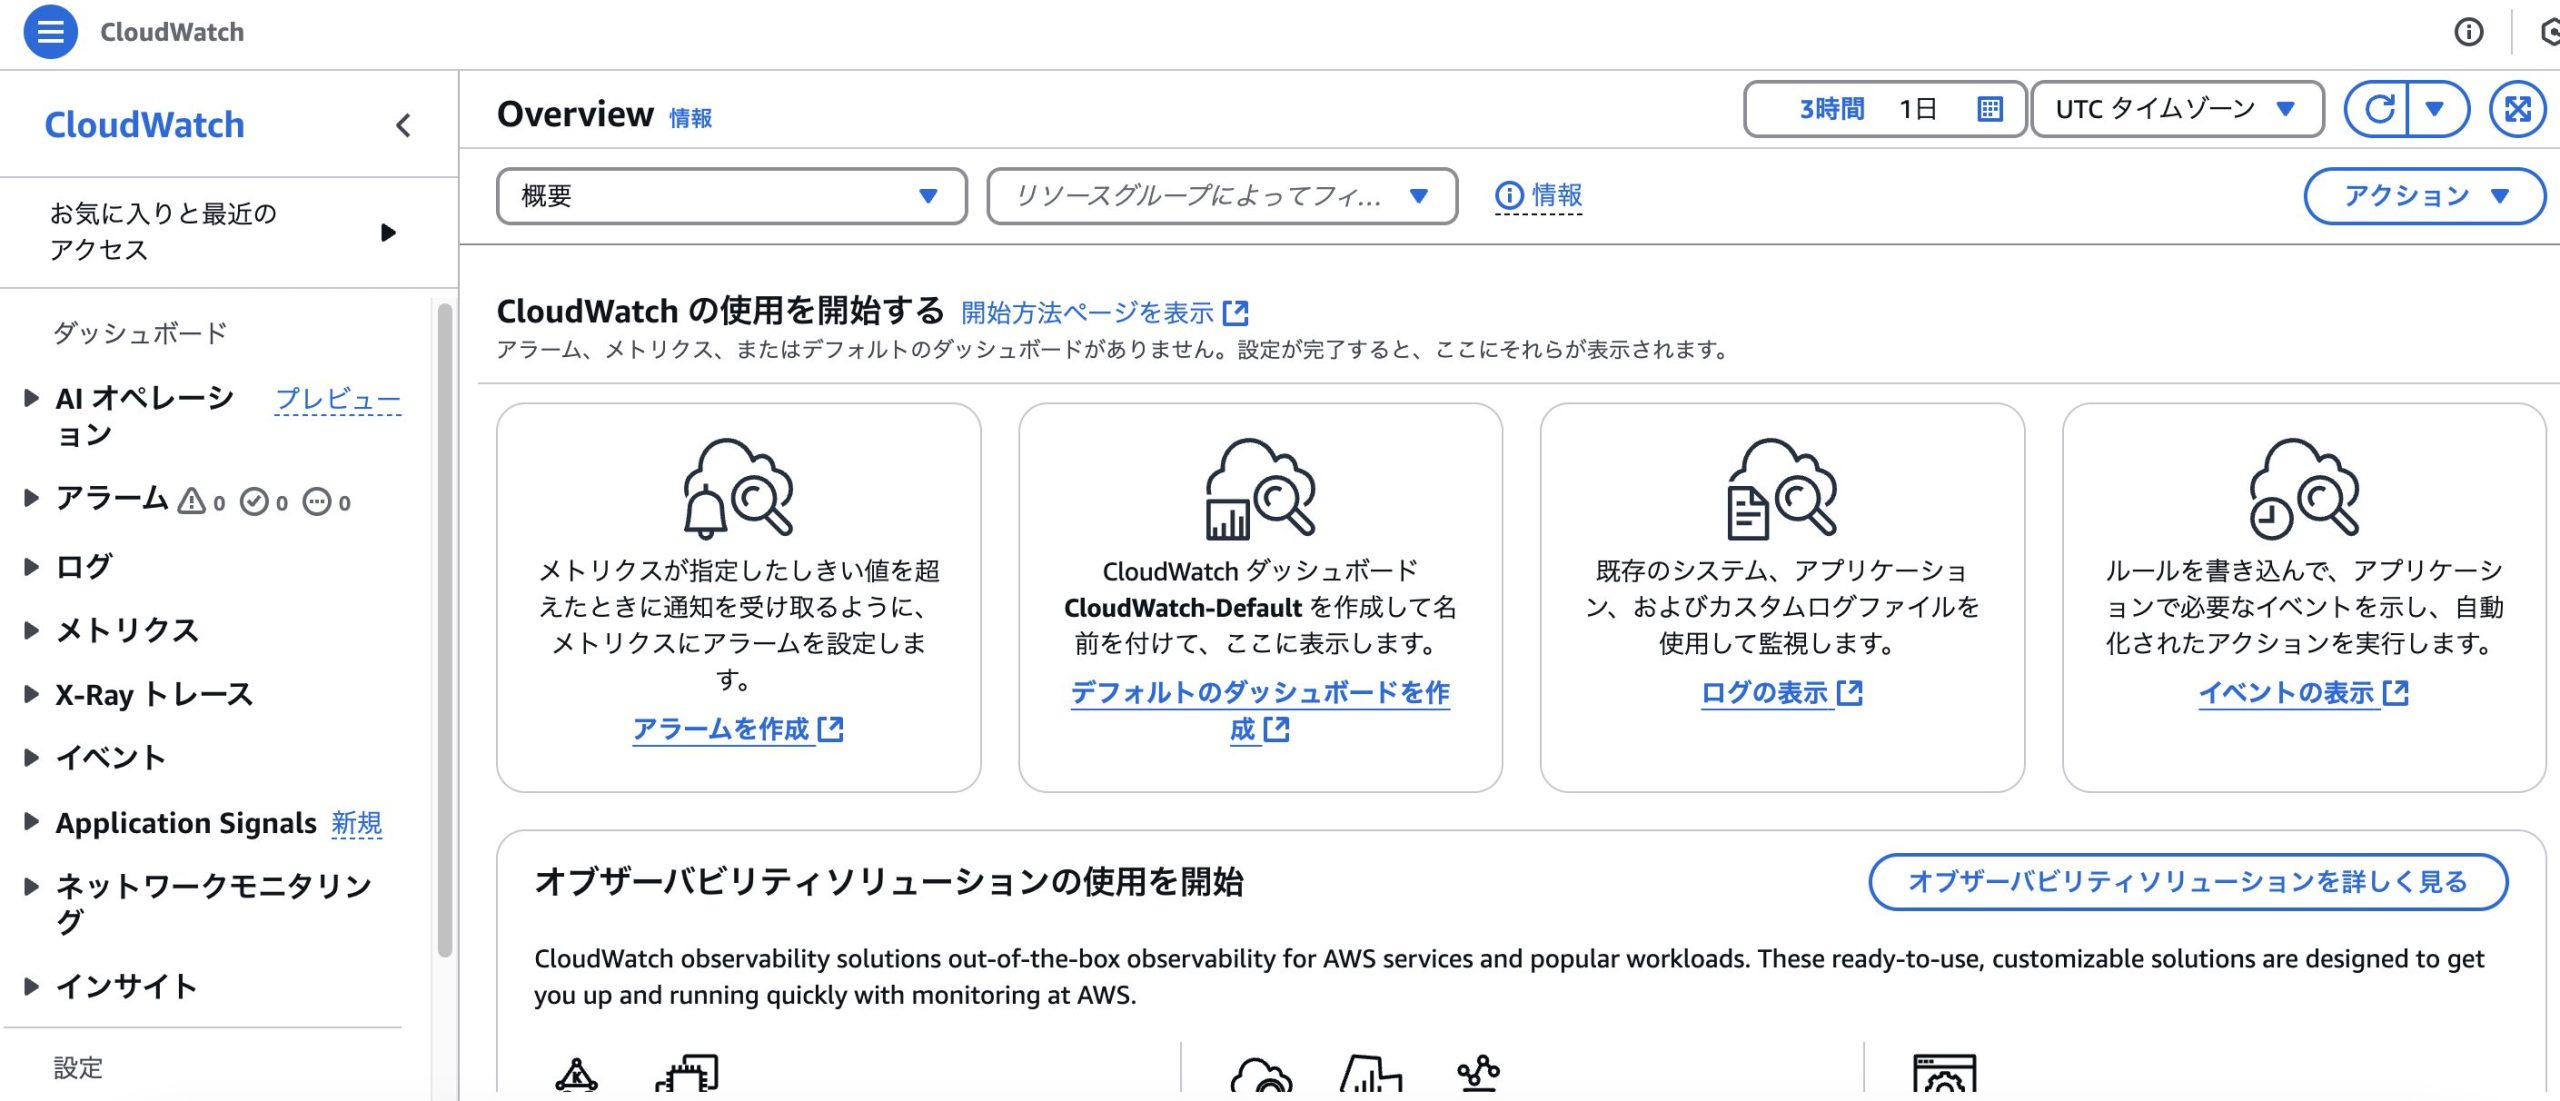Click the プレビュー badge link

pyautogui.click(x=338, y=399)
